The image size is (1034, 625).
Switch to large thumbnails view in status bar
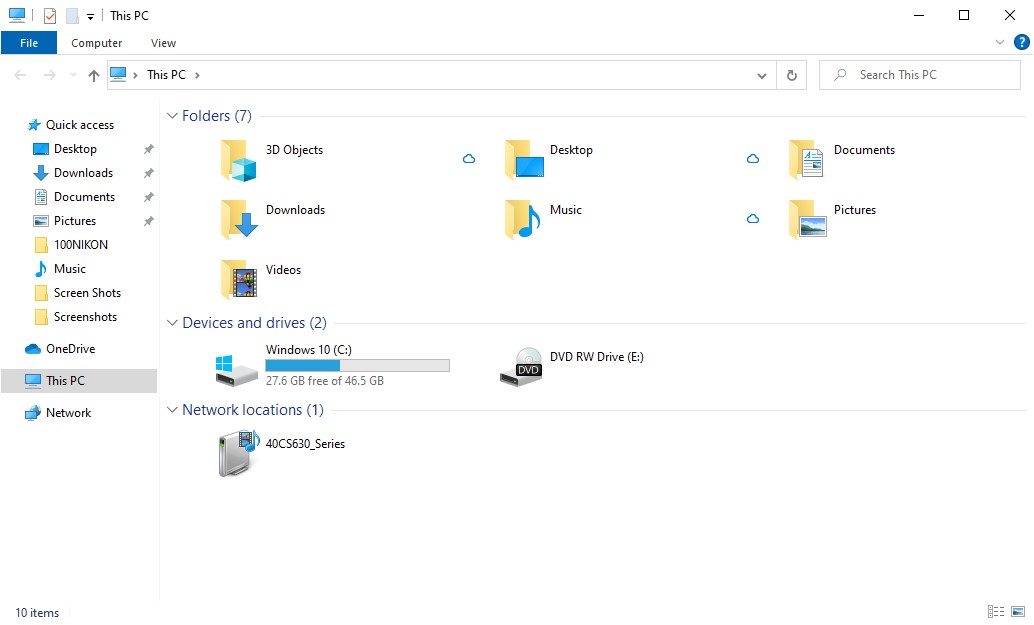click(x=1018, y=612)
